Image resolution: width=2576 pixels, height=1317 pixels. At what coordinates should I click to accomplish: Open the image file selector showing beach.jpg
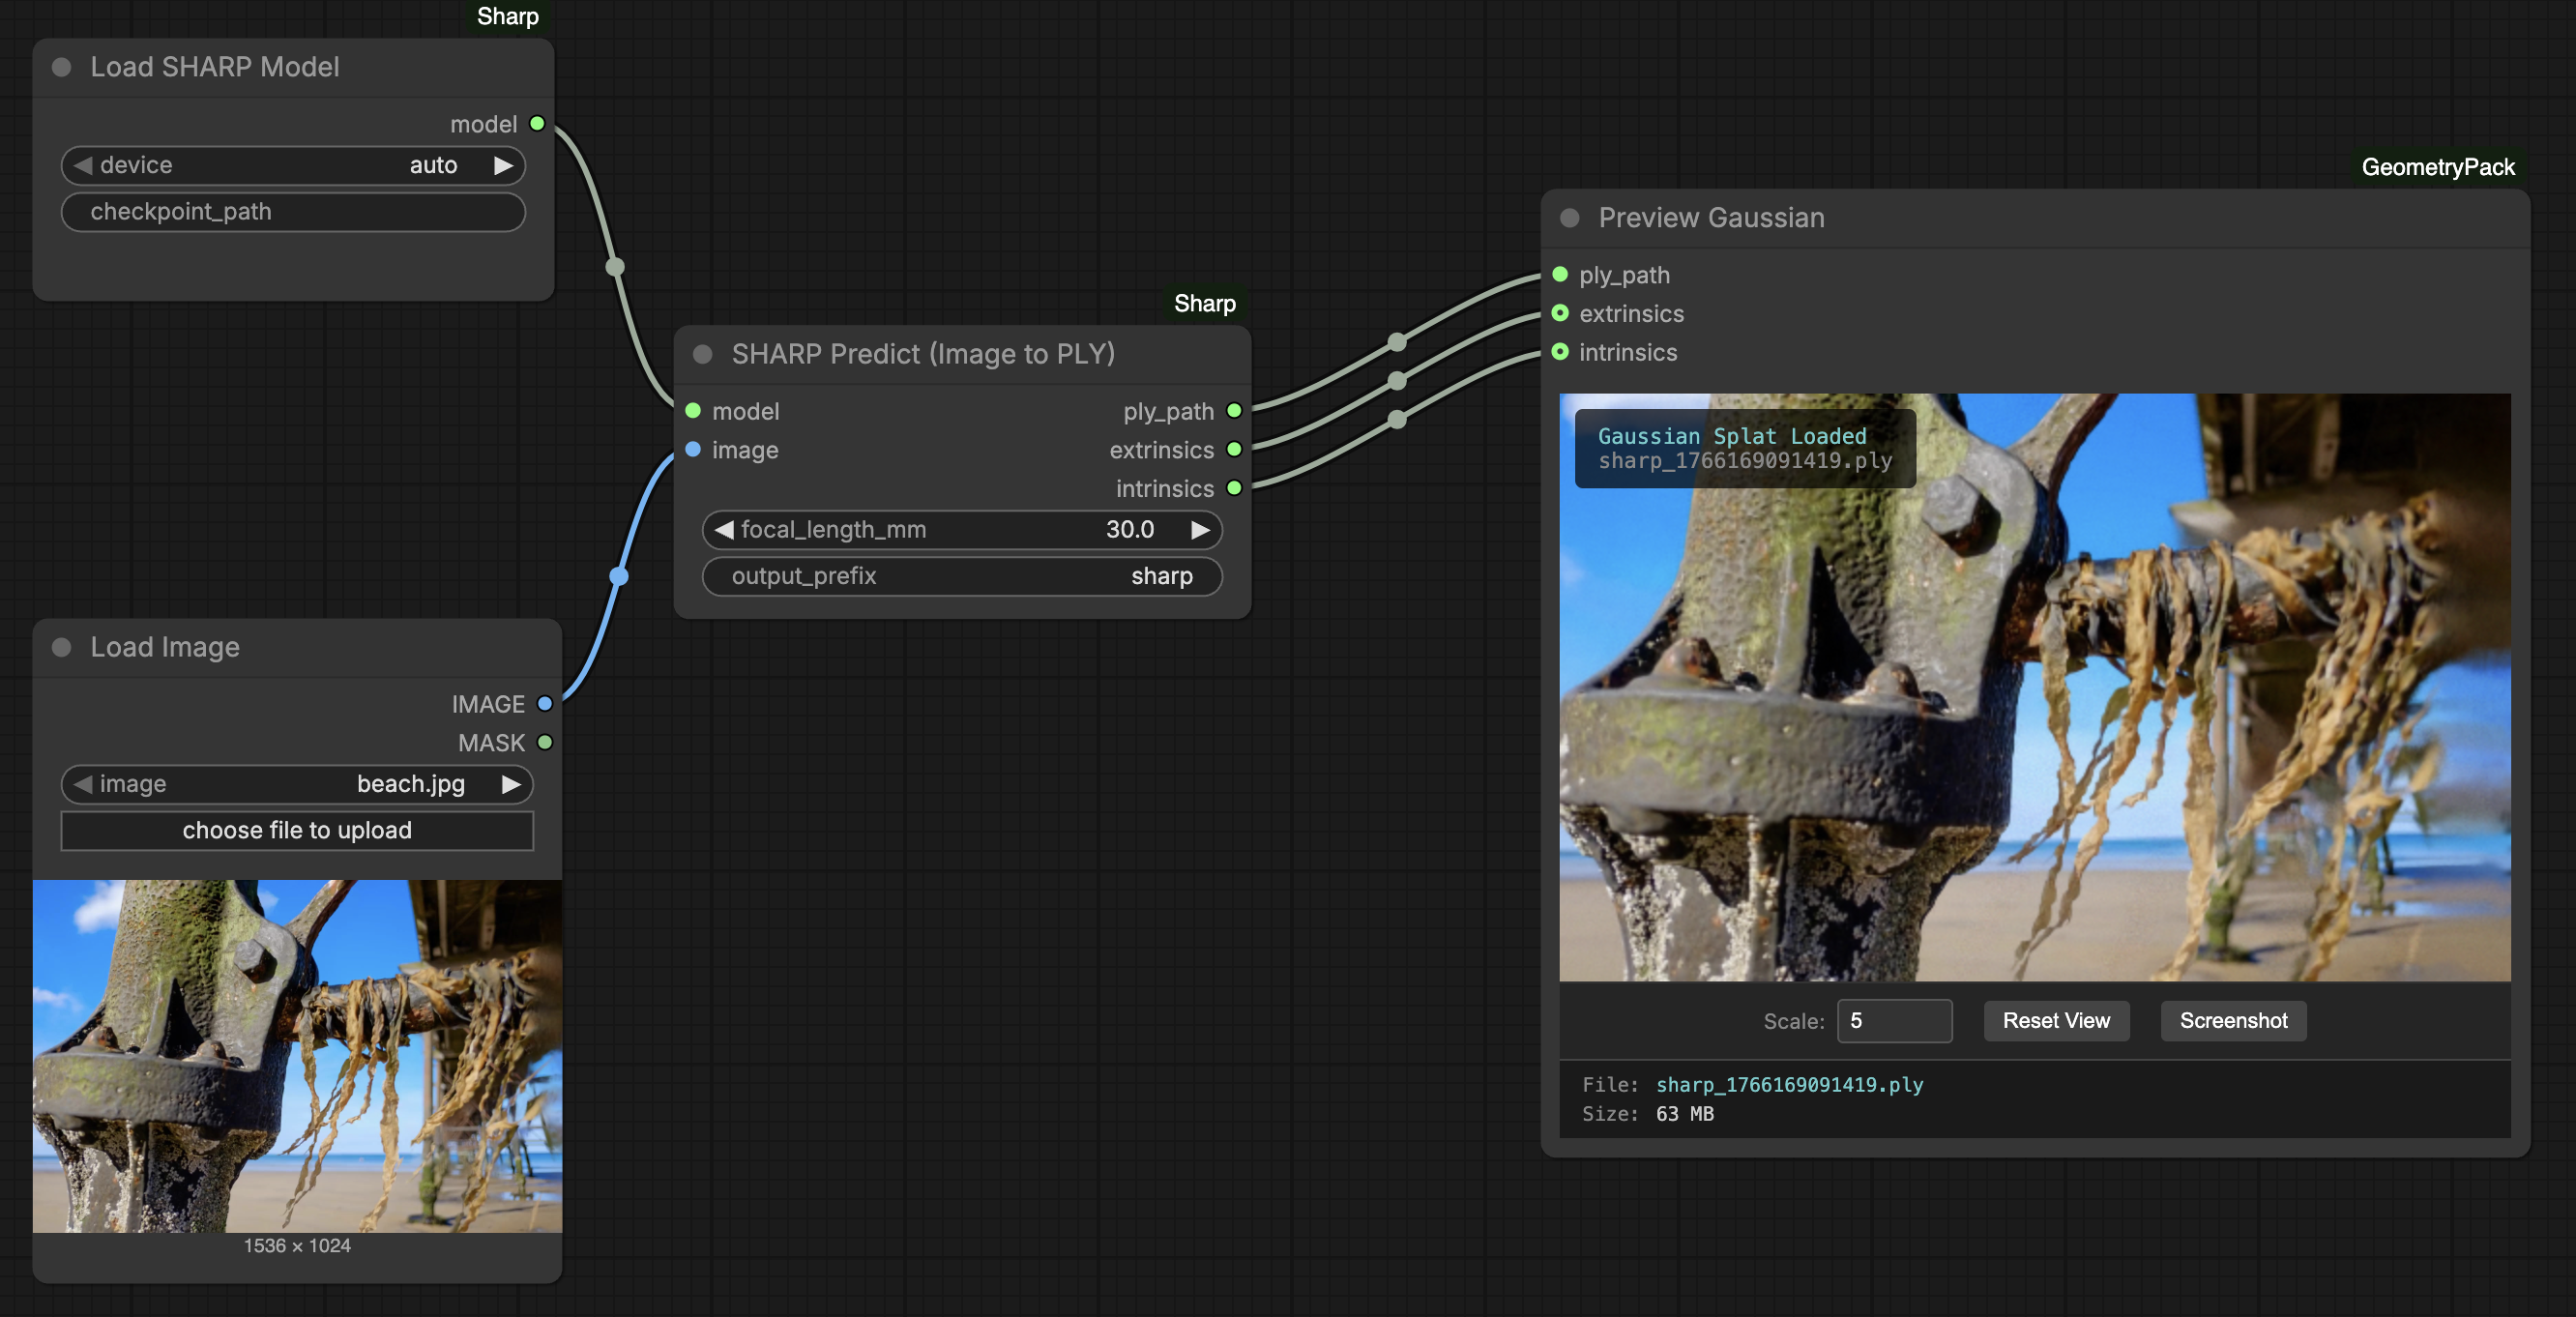297,784
